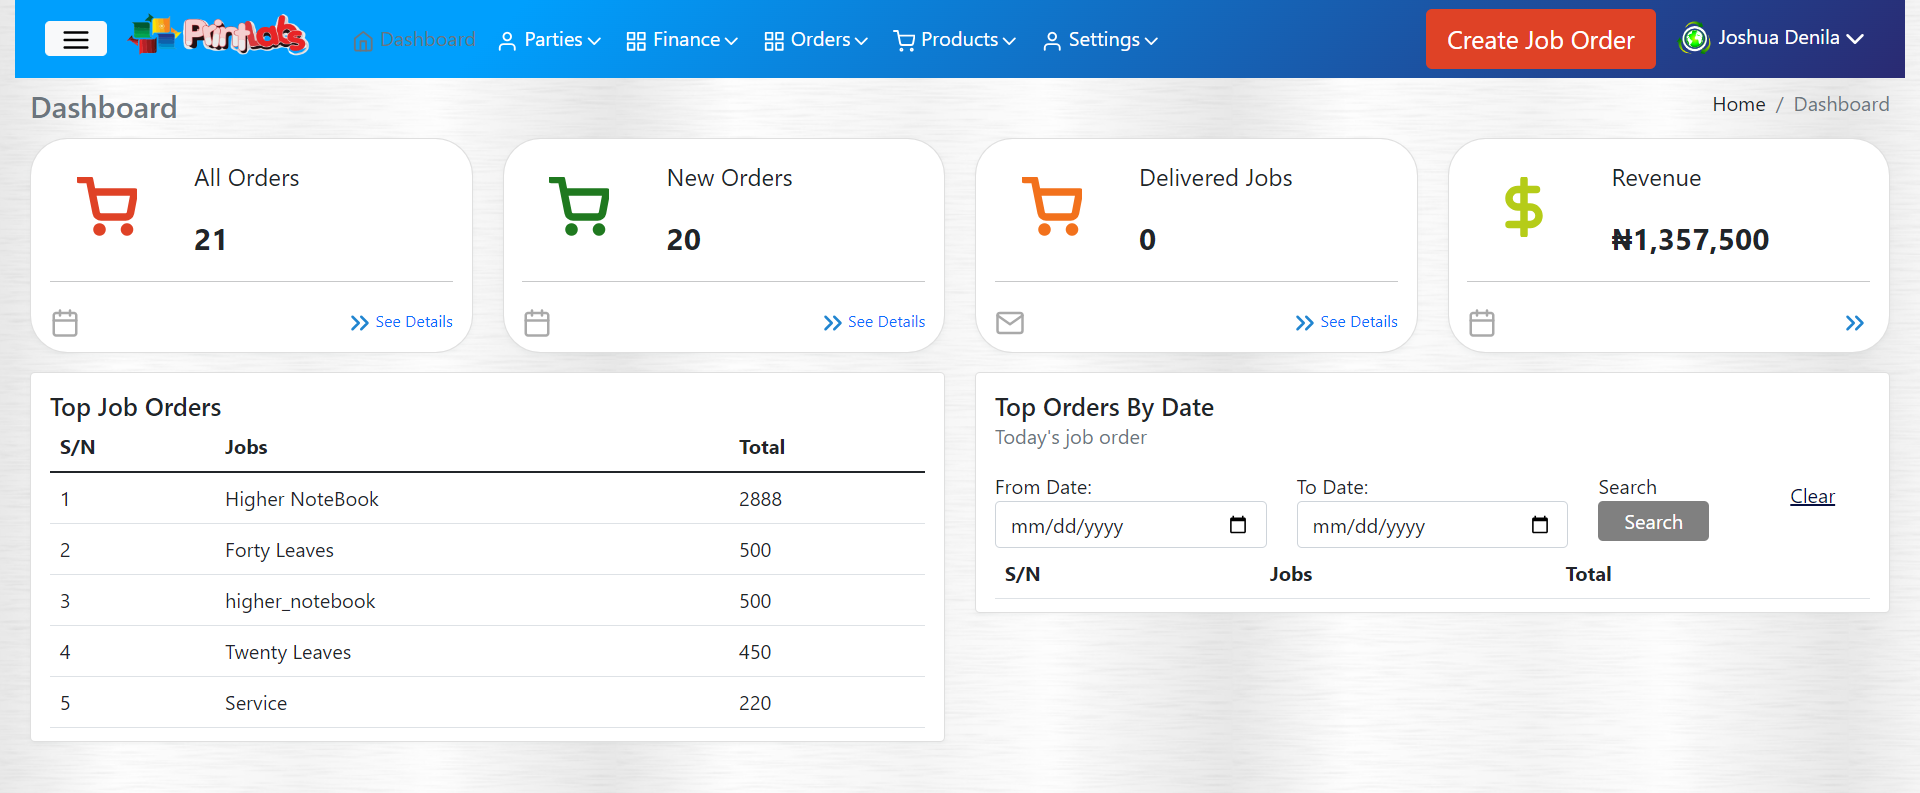This screenshot has width=1920, height=793.
Task: Open the Orders menu
Action: tap(816, 40)
